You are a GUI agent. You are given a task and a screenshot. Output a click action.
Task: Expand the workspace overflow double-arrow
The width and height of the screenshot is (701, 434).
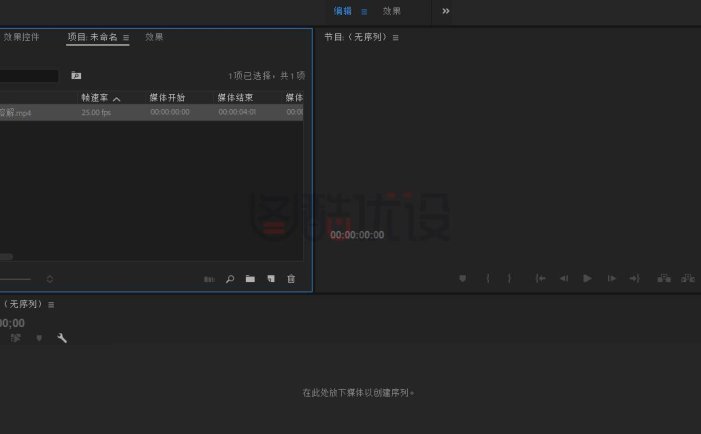[x=446, y=11]
